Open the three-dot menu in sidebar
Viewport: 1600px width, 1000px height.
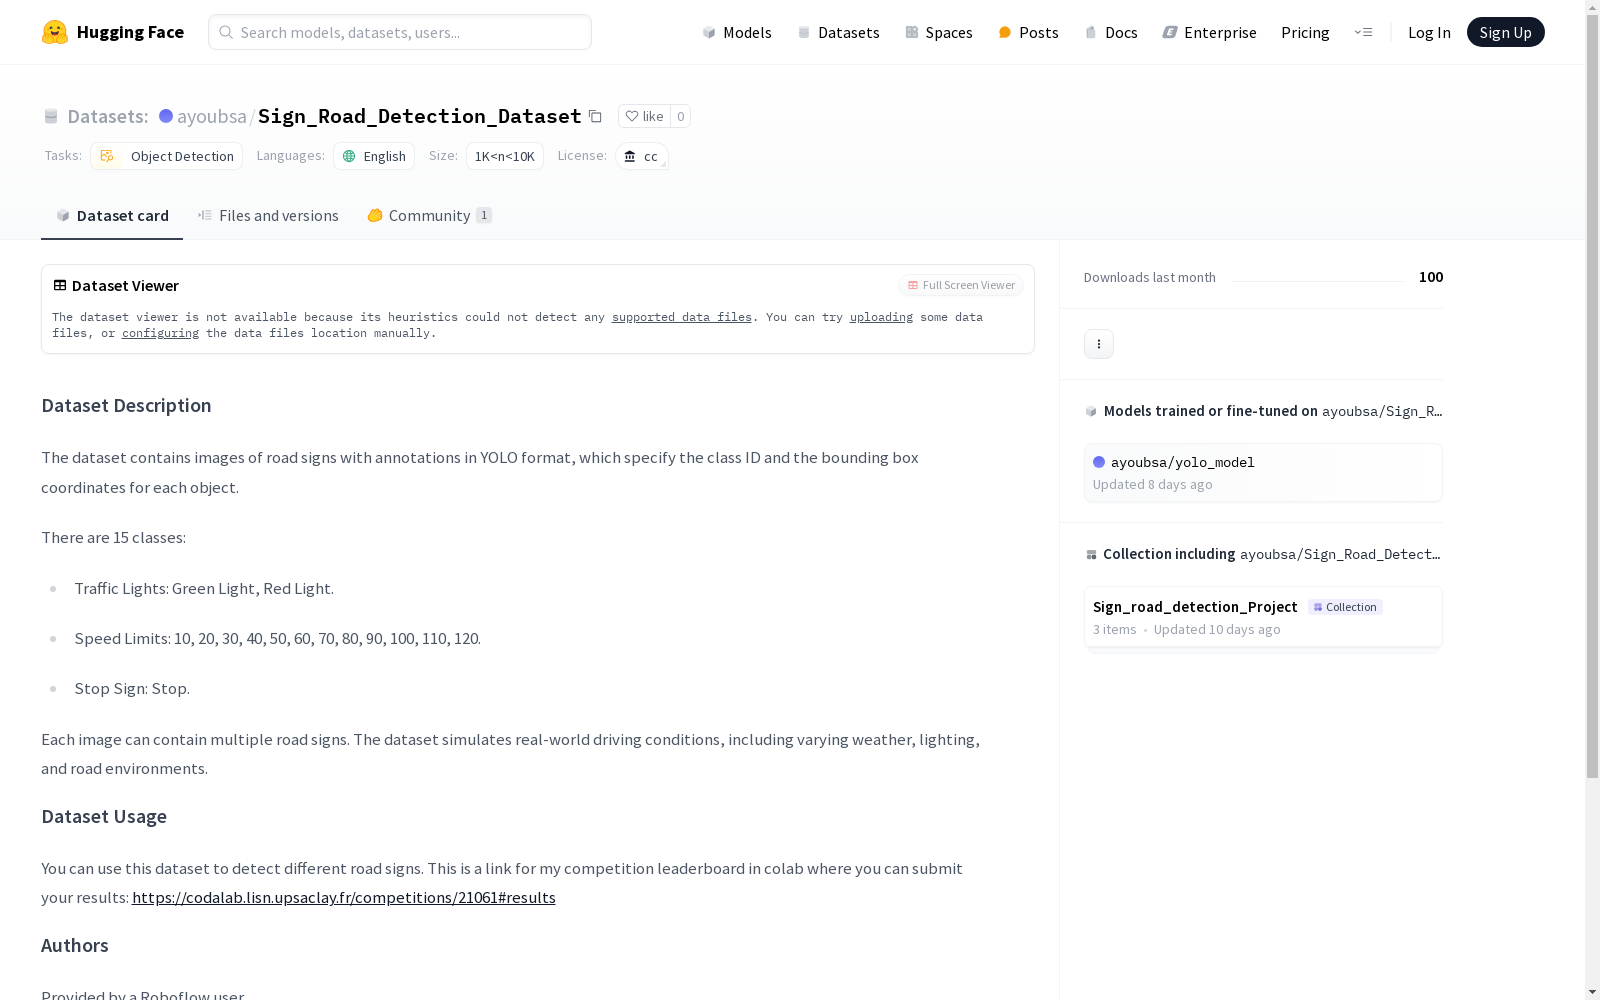point(1099,344)
